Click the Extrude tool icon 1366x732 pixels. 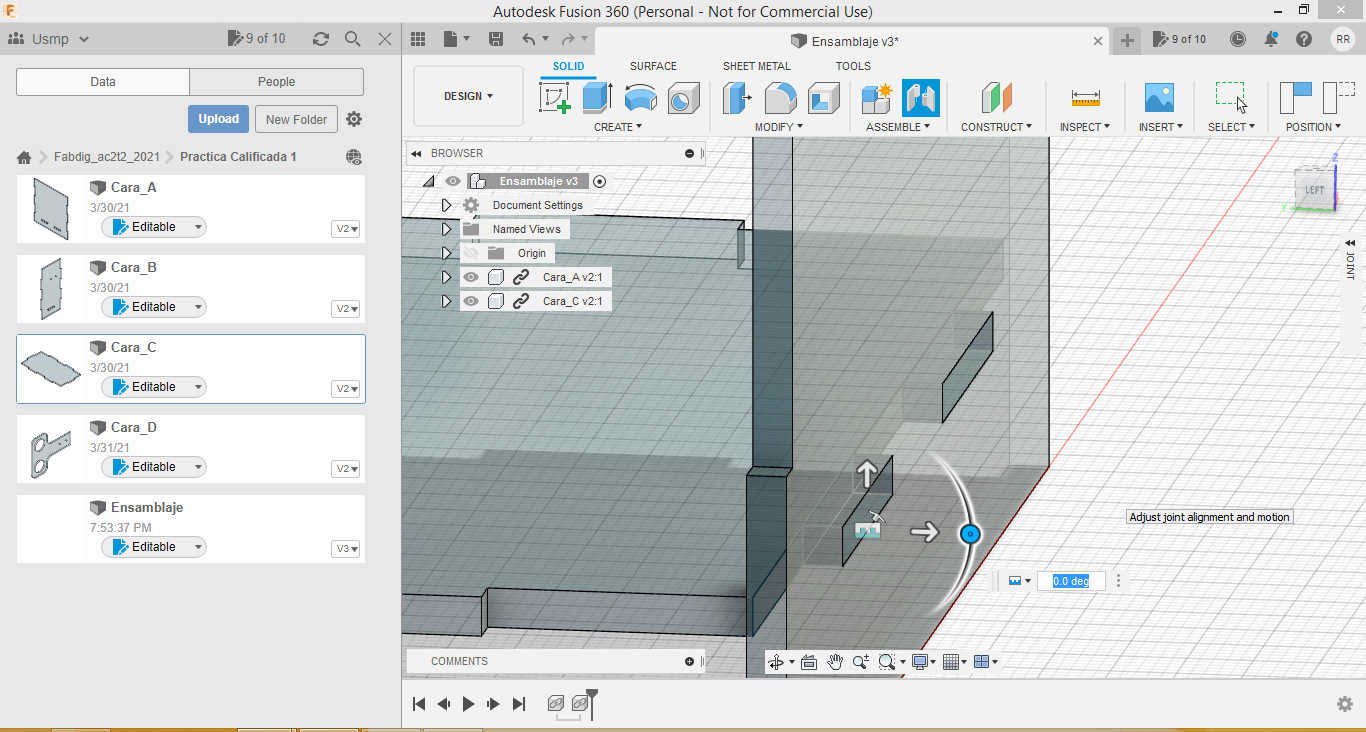click(597, 98)
